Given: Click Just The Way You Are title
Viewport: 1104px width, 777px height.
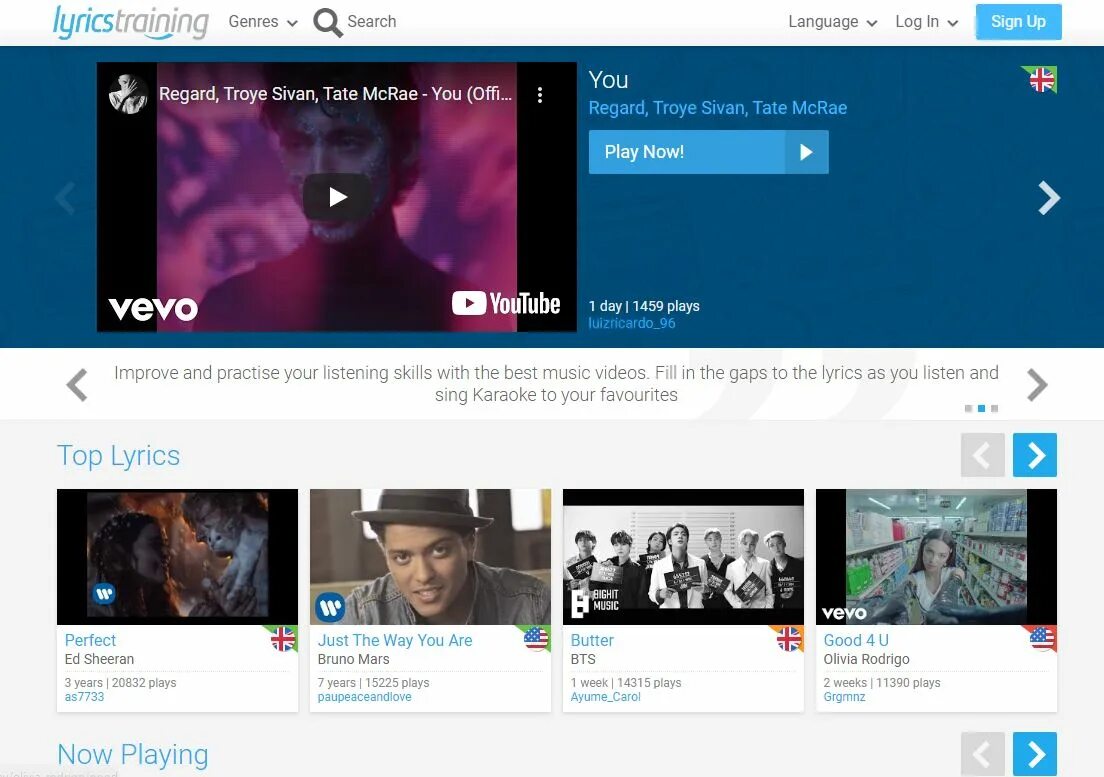Looking at the screenshot, I should coord(395,640).
